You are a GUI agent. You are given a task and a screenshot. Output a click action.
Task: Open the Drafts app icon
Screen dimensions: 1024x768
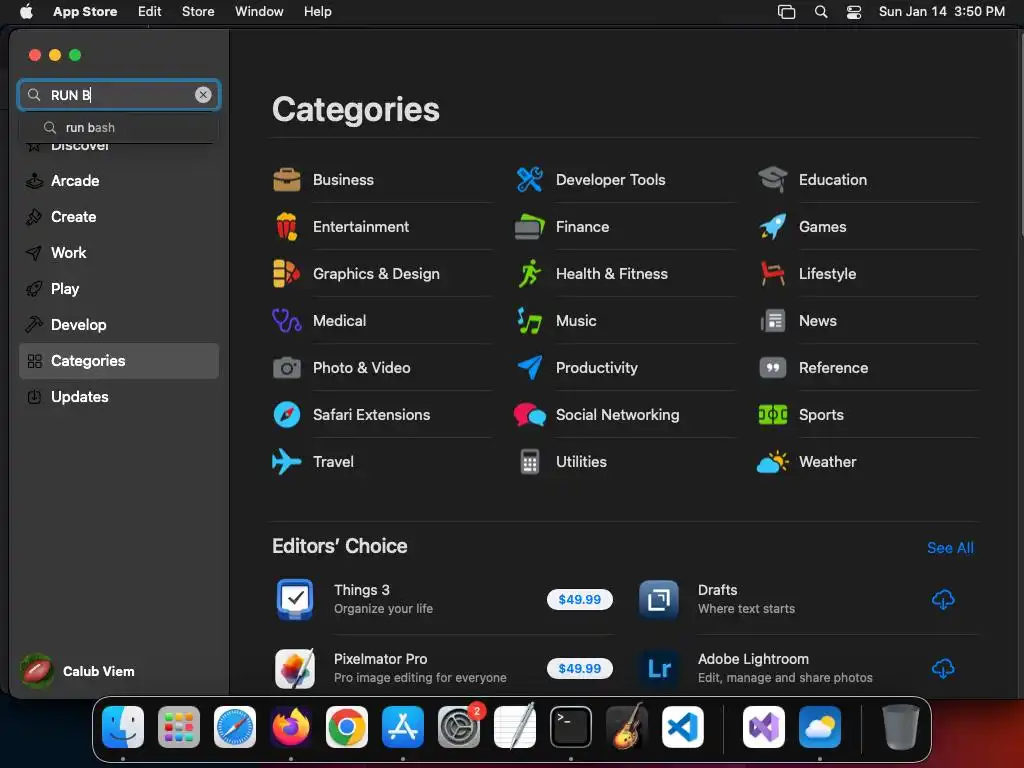(659, 599)
